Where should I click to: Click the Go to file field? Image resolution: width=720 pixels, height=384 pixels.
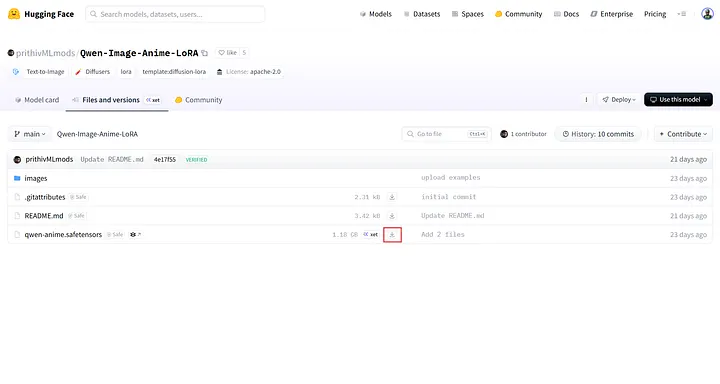tap(446, 134)
